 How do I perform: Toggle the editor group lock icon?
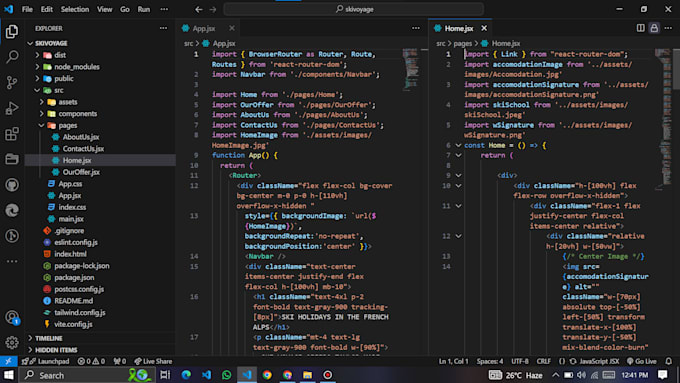tap(654, 28)
